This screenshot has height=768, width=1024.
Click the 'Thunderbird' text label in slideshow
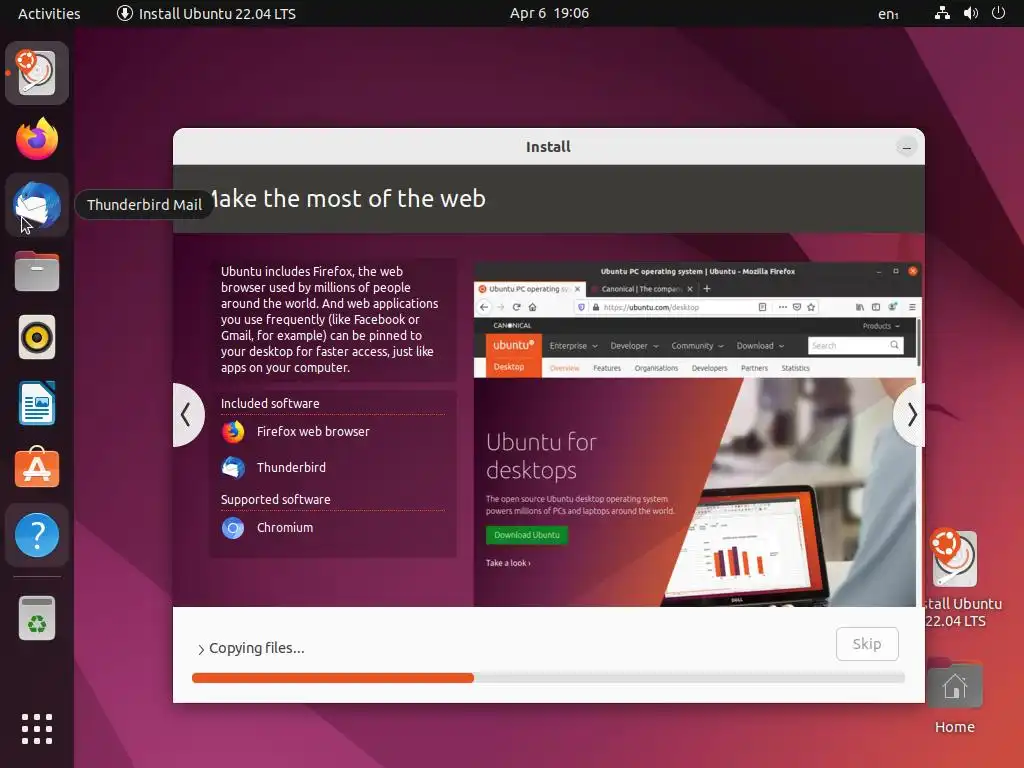[x=291, y=468]
